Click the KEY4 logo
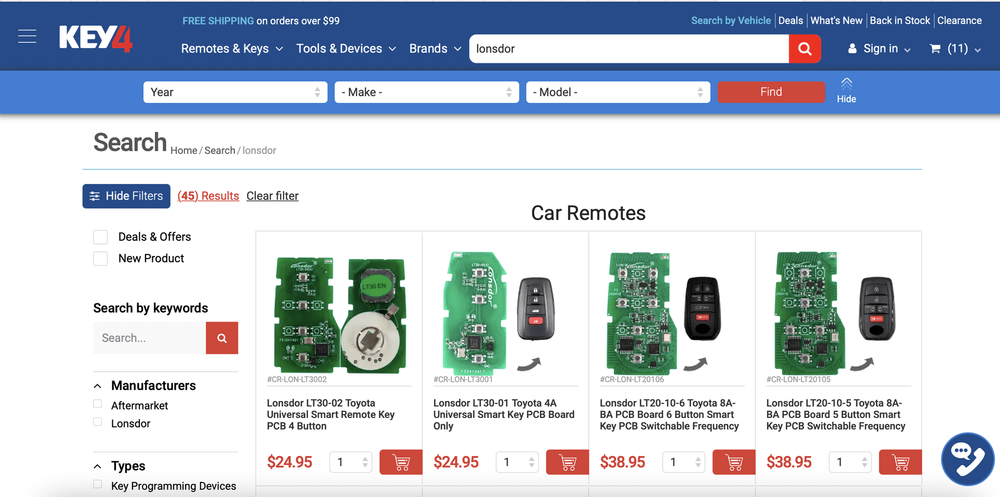This screenshot has width=1000, height=497. (x=96, y=38)
